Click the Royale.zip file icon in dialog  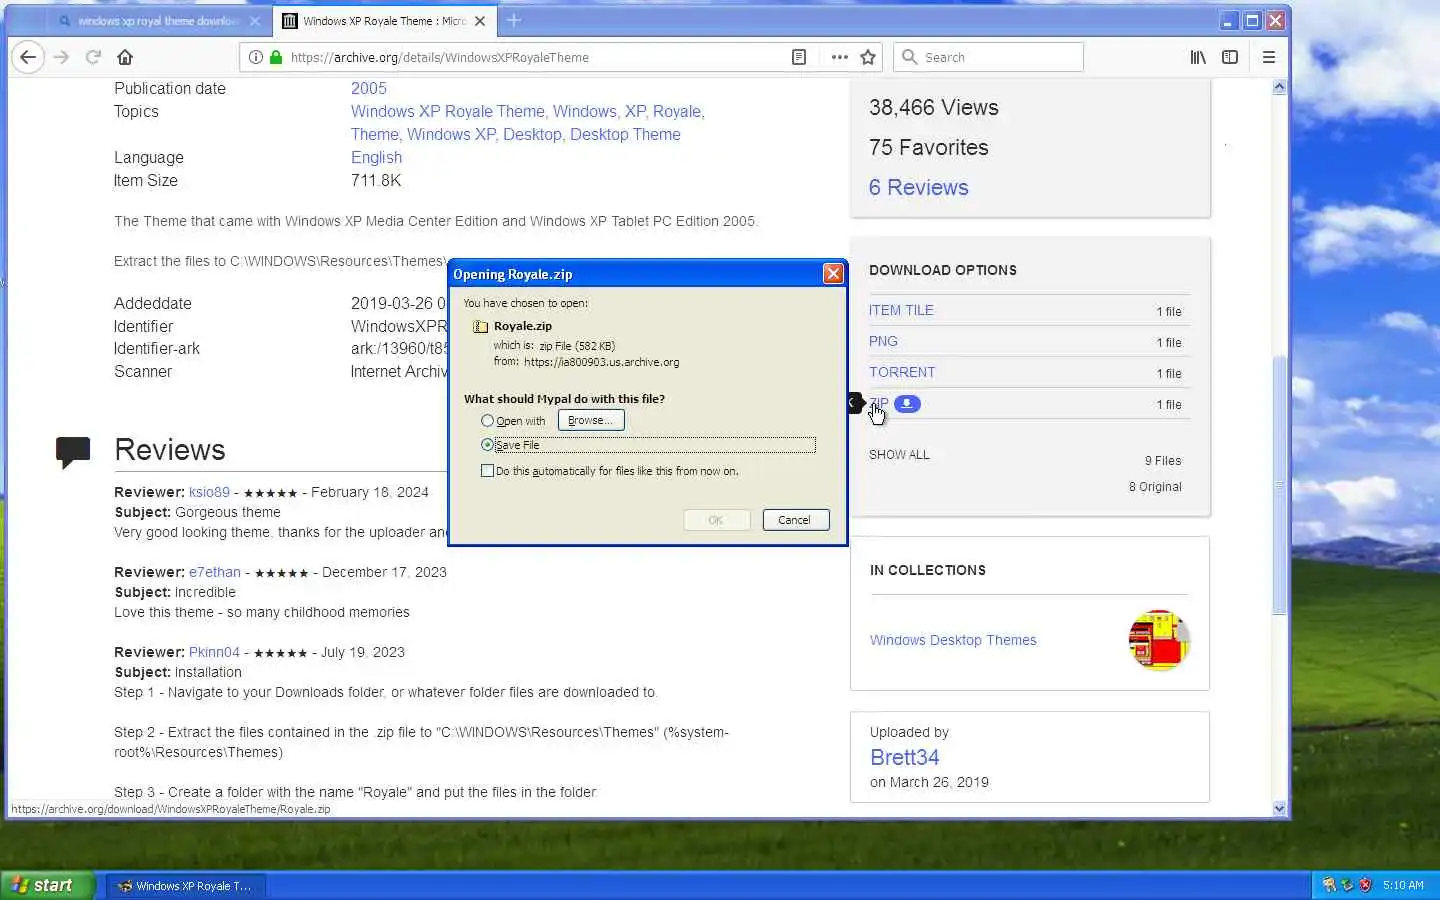481,326
